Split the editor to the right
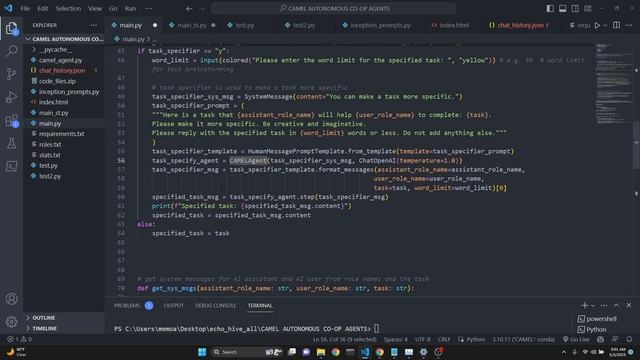640x360 pixels. [x=616, y=25]
